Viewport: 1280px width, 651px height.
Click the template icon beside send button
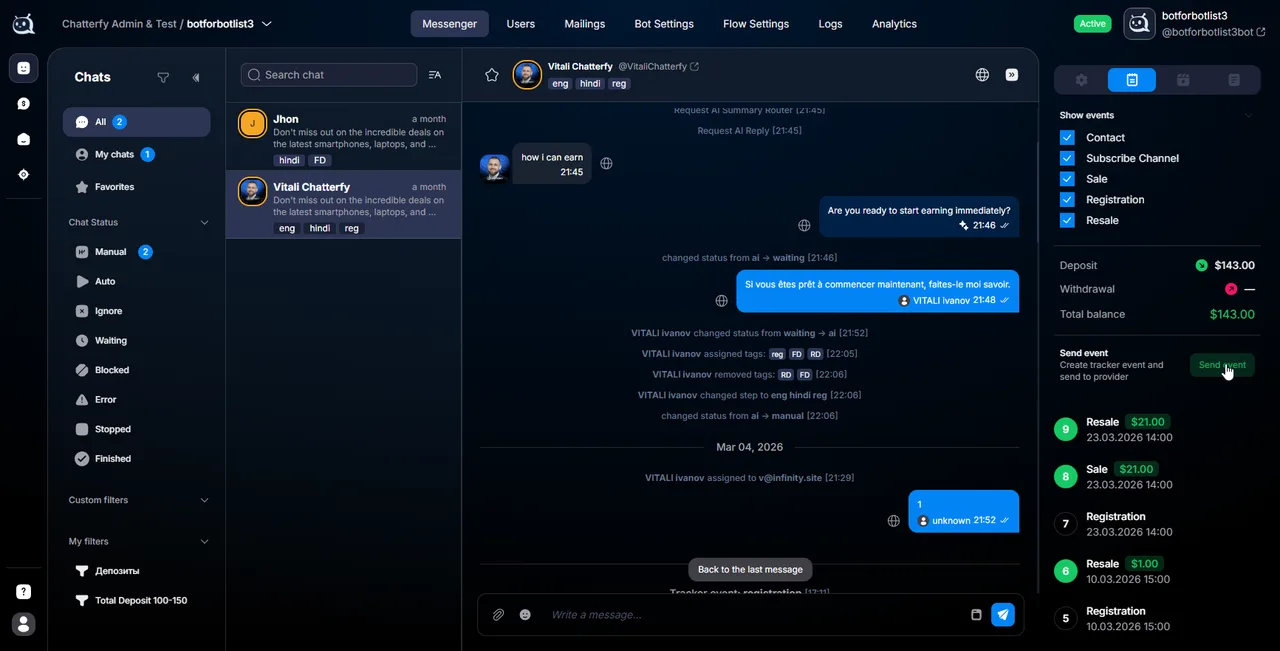[976, 615]
